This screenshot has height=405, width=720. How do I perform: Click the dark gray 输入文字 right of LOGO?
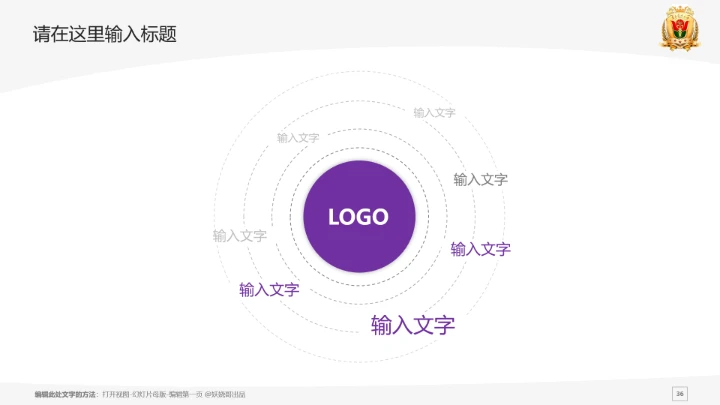tap(481, 180)
